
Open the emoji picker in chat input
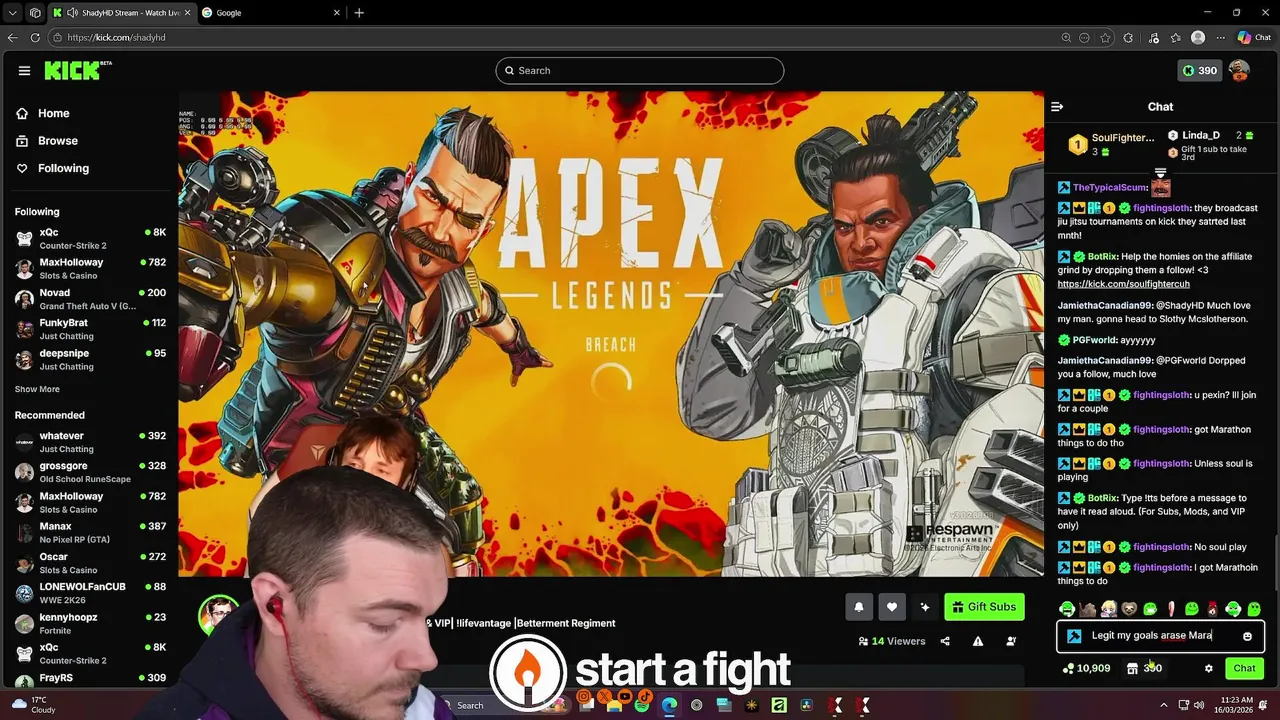(x=1247, y=636)
